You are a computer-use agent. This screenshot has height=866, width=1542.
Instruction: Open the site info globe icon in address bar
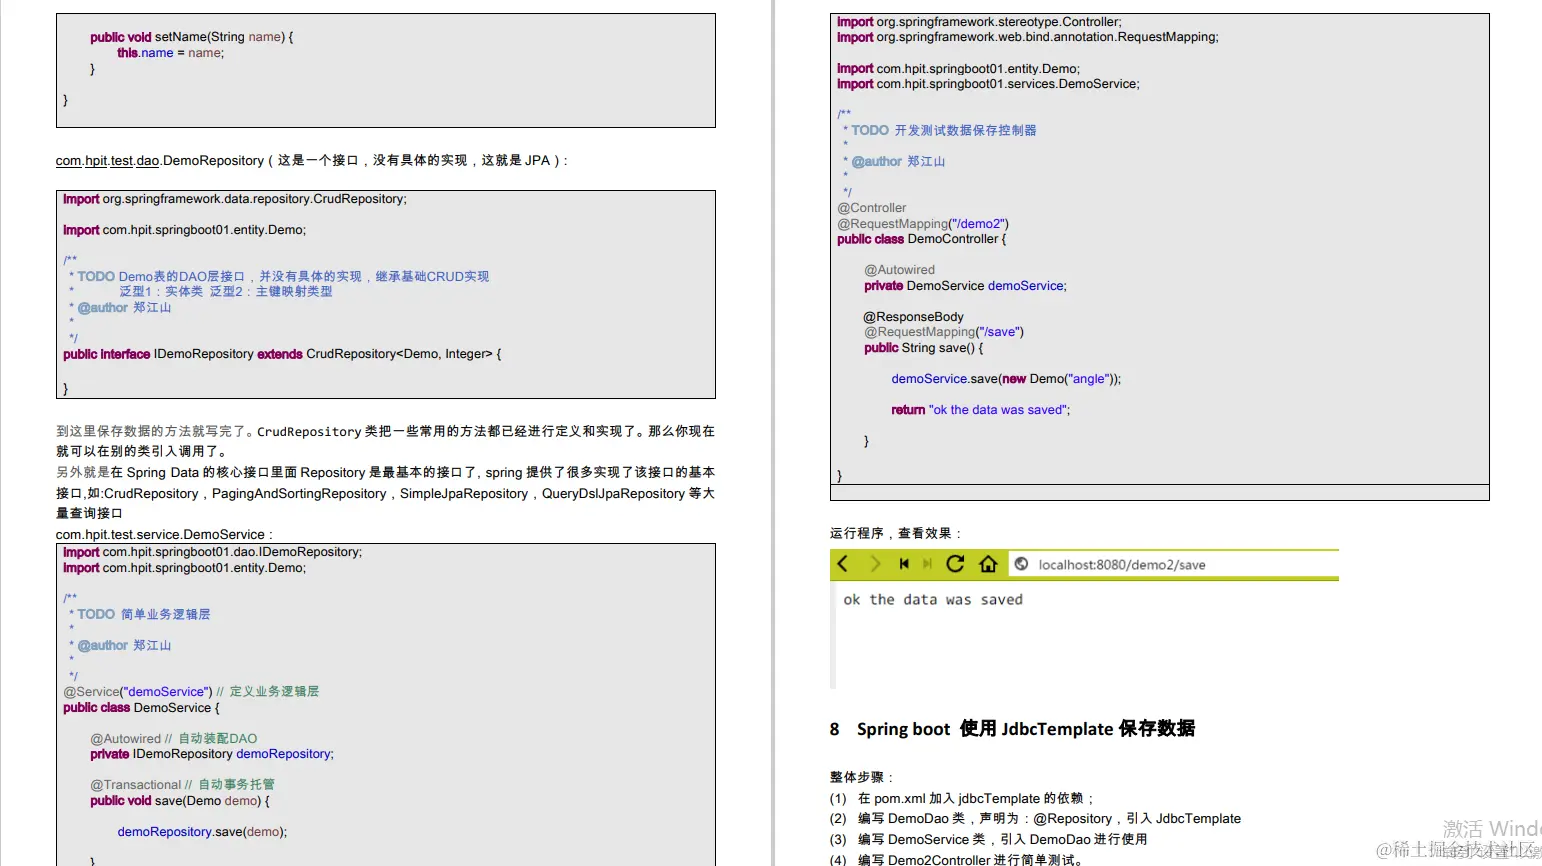(1021, 563)
